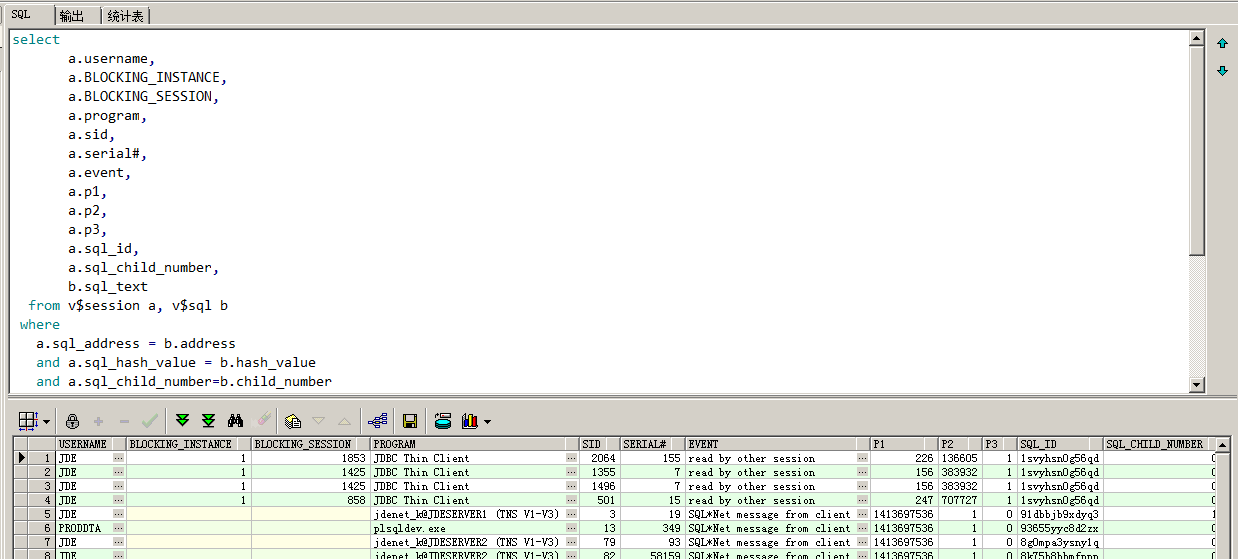
Task: Click the P2 column header
Action: (959, 444)
